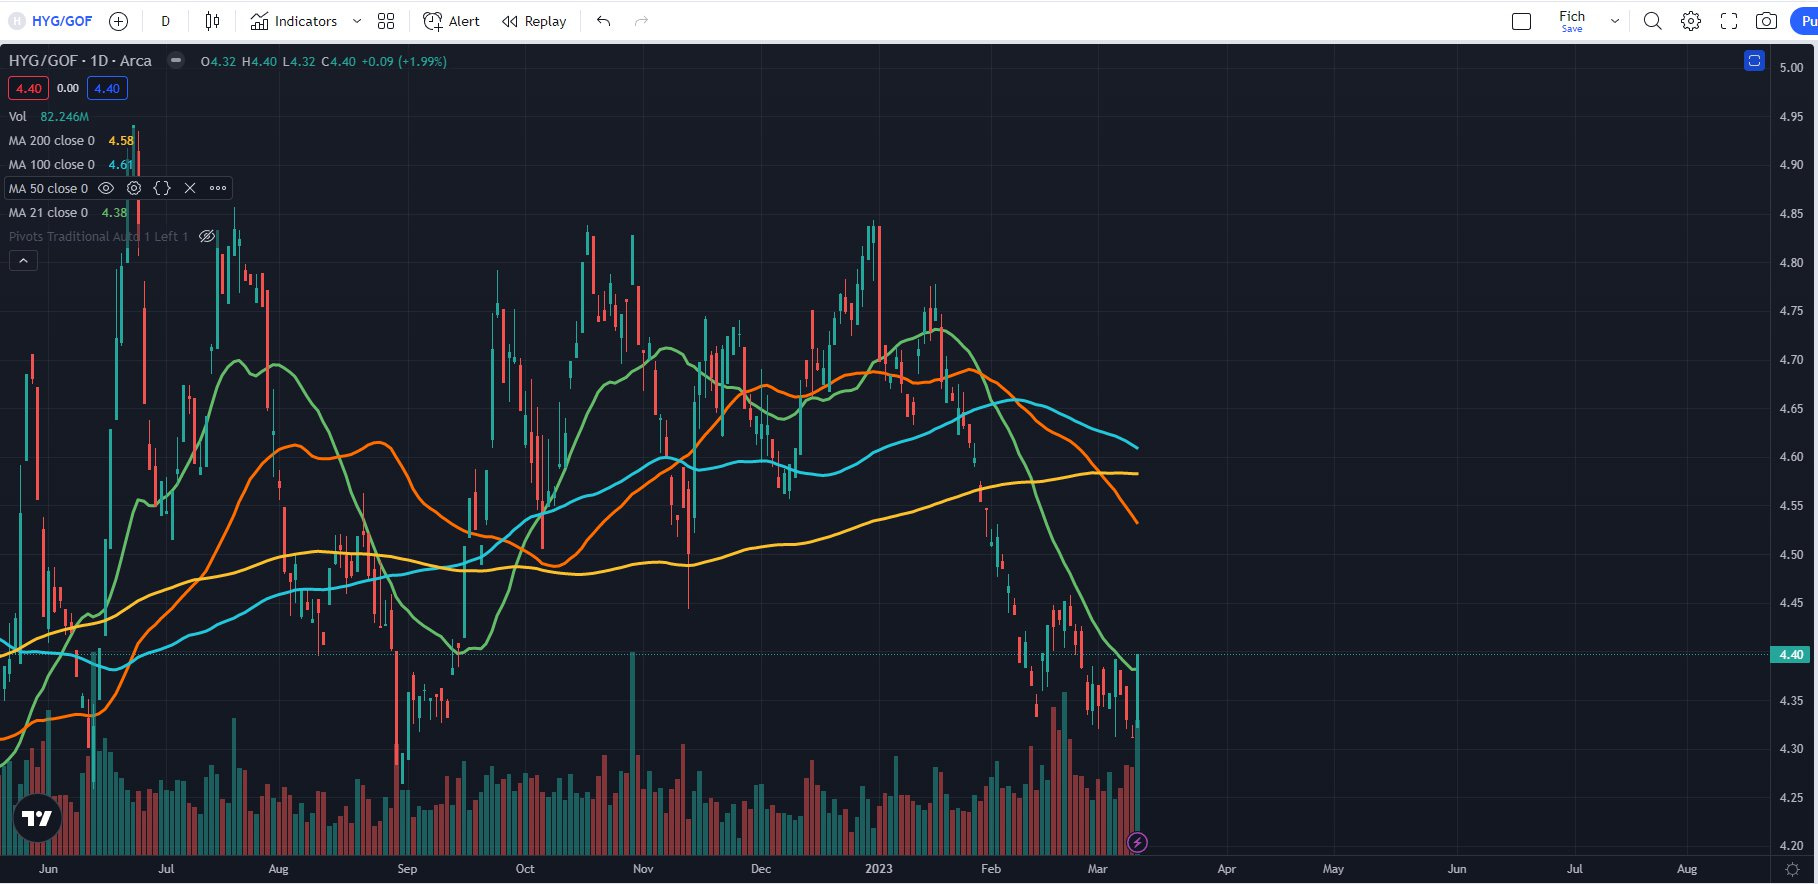The width and height of the screenshot is (1818, 884).
Task: Enter fullscreen mode
Action: (1729, 21)
